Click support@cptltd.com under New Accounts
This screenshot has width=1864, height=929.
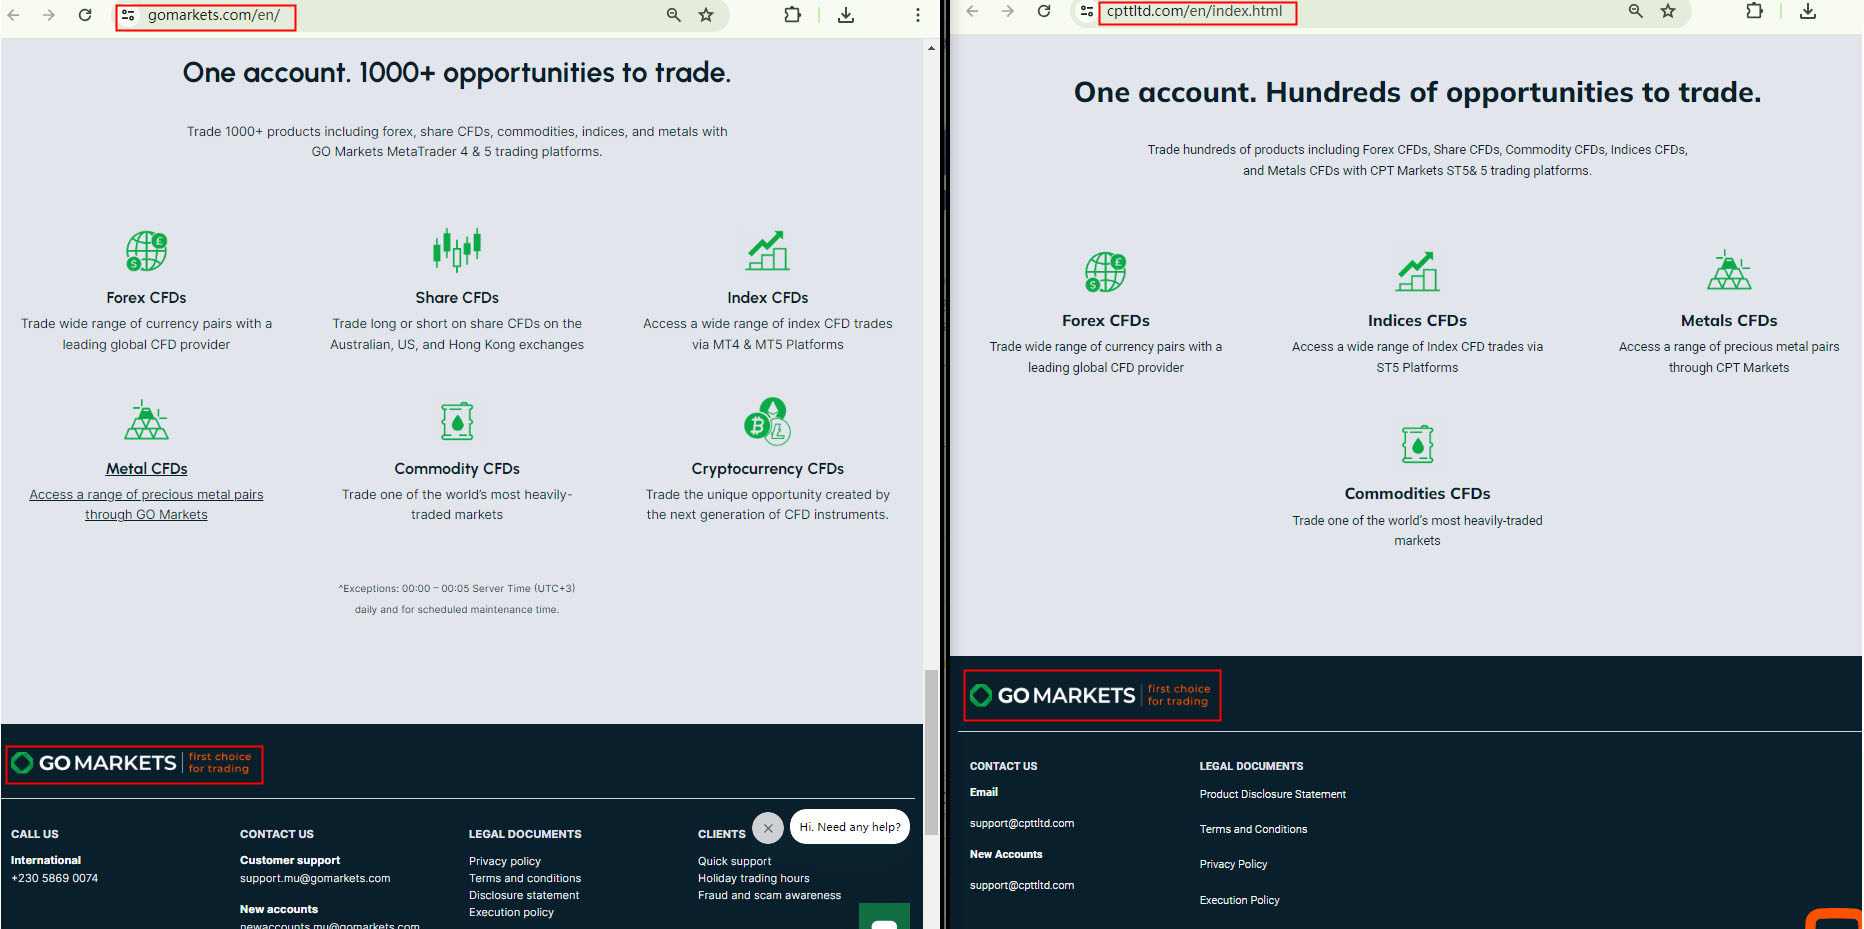pyautogui.click(x=1022, y=885)
